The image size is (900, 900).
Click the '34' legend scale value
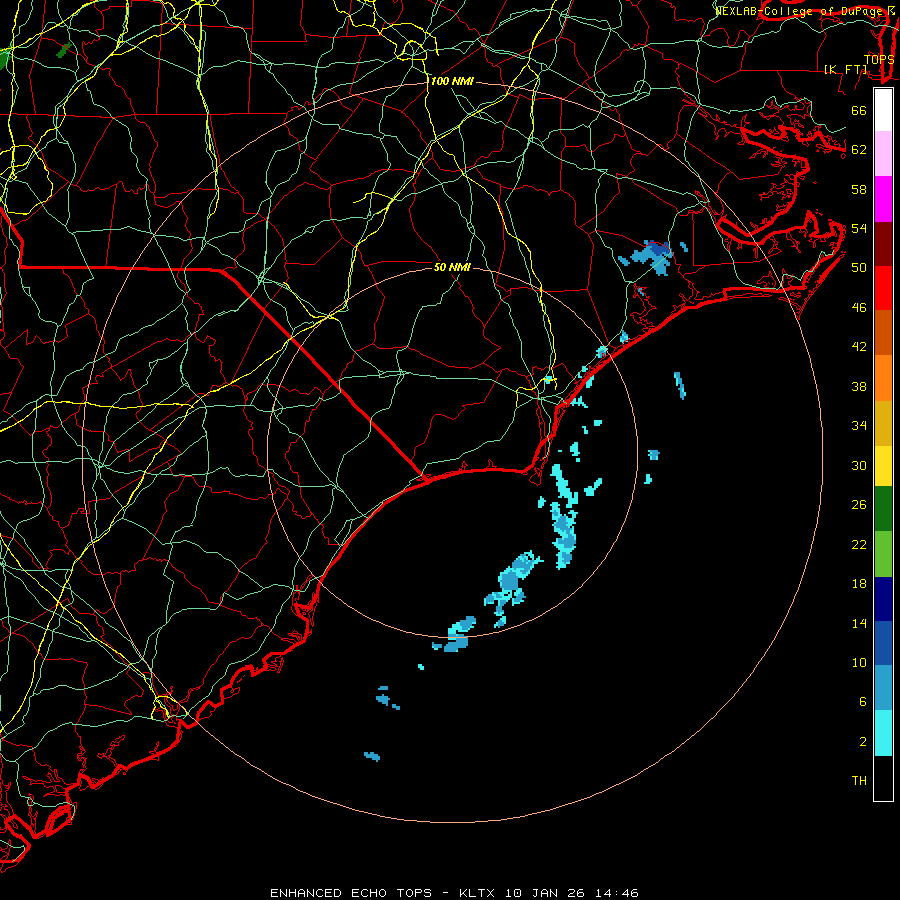859,426
